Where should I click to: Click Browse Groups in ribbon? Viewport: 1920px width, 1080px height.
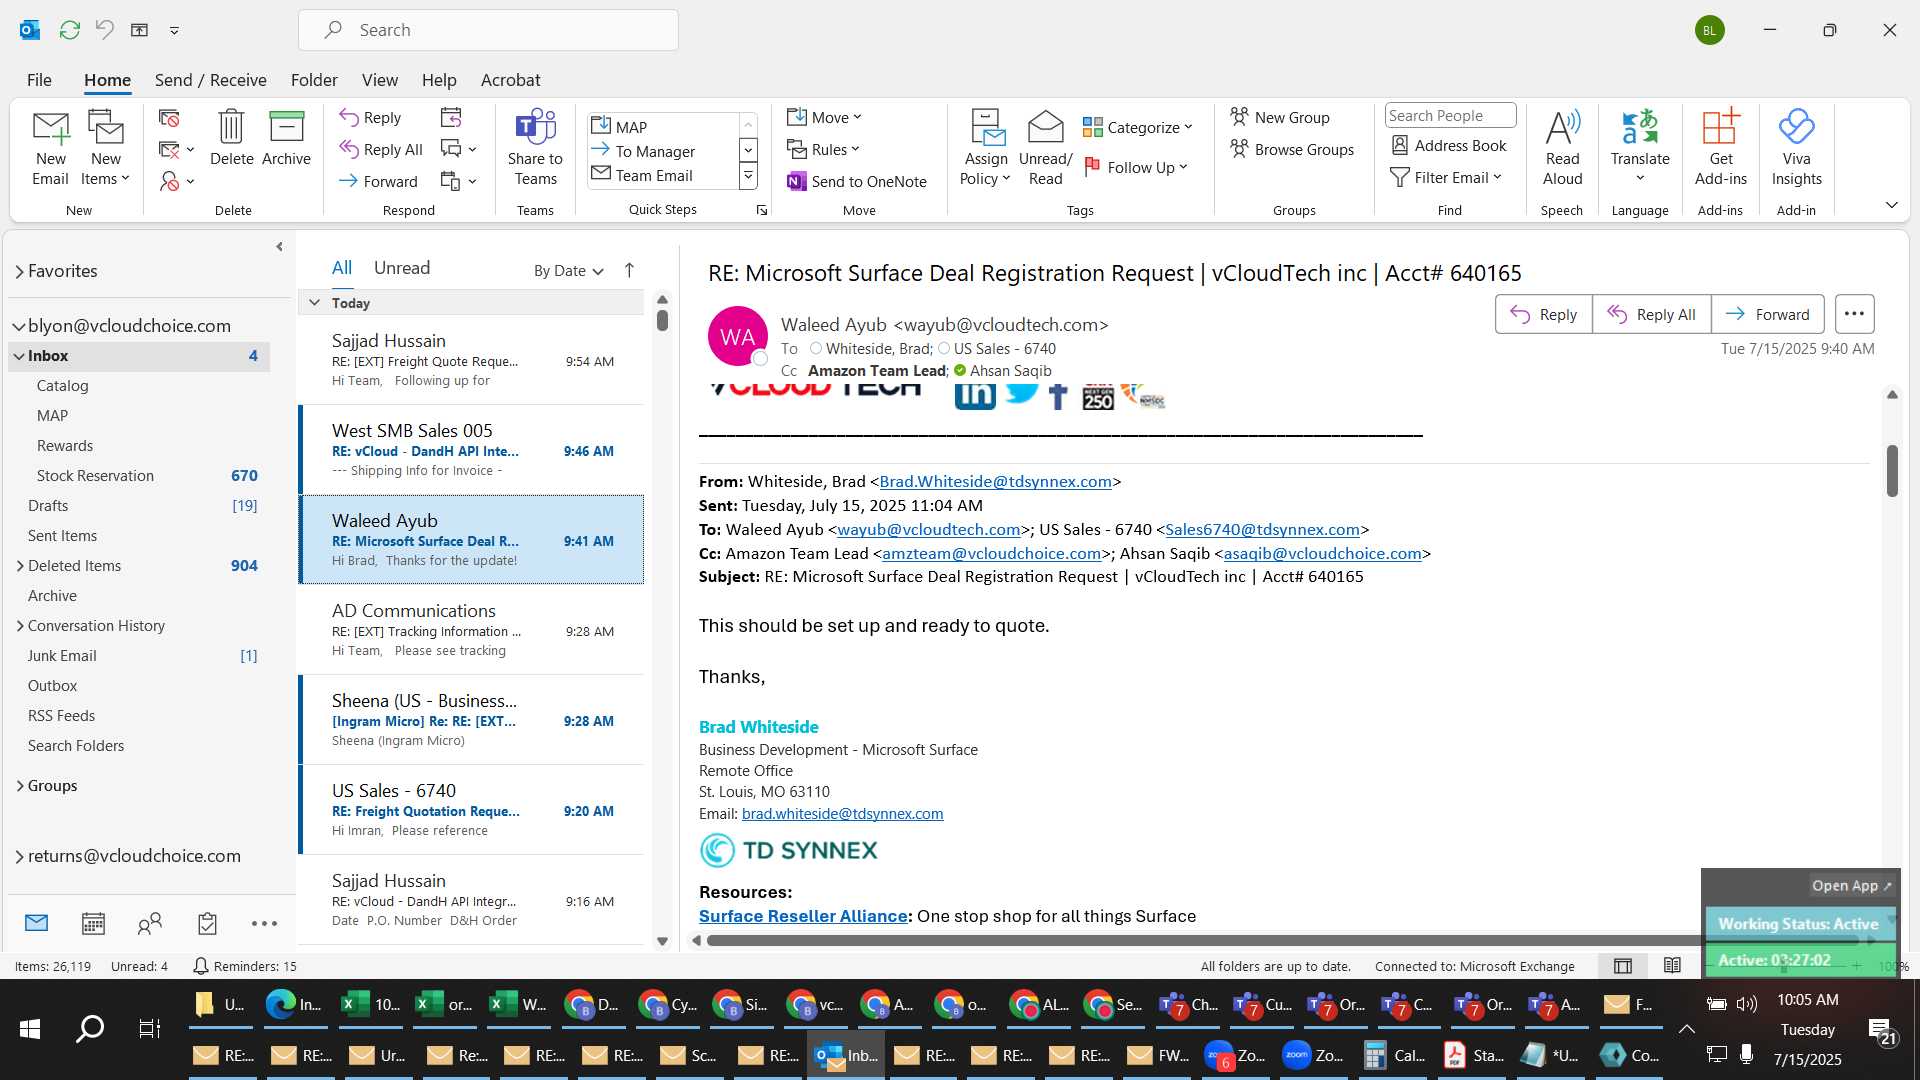click(1292, 149)
